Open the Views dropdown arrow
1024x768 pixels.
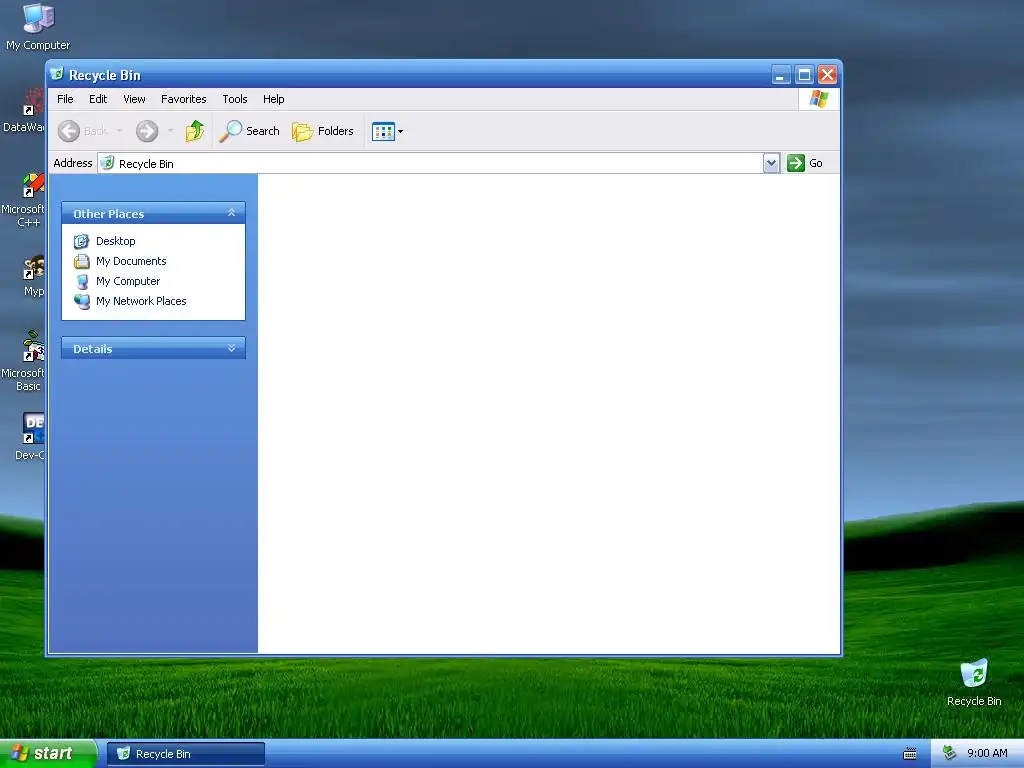(400, 131)
